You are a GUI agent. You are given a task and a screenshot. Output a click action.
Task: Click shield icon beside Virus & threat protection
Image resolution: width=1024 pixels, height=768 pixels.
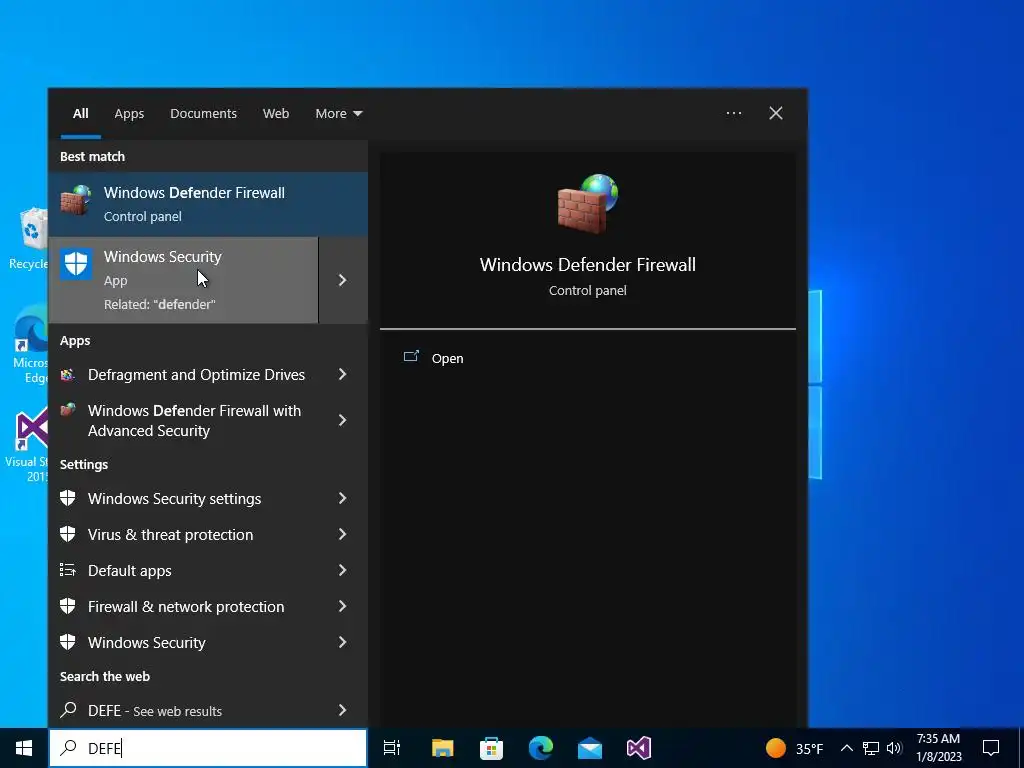click(x=67, y=534)
